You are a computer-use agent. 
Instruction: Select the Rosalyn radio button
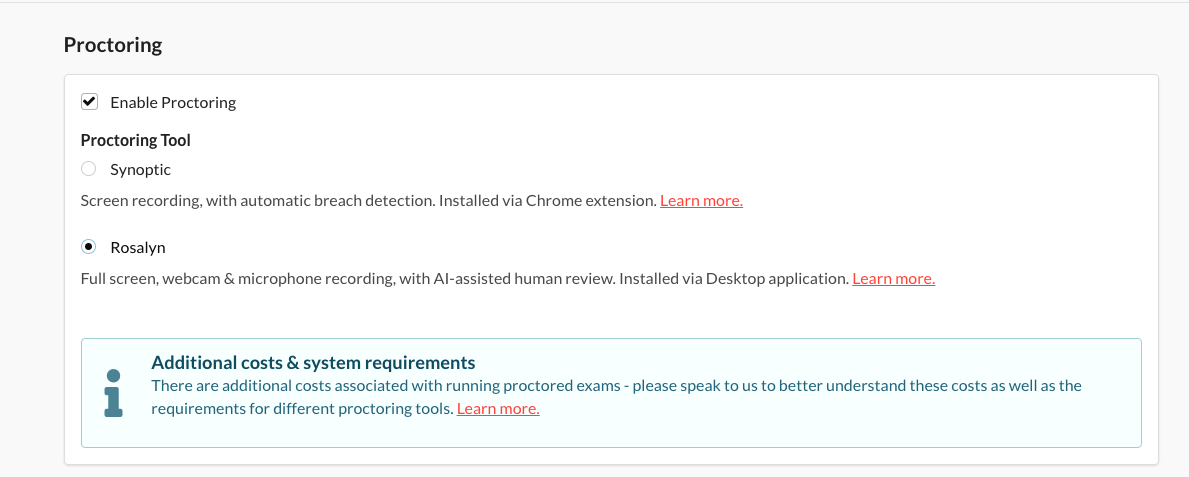pyautogui.click(x=89, y=247)
